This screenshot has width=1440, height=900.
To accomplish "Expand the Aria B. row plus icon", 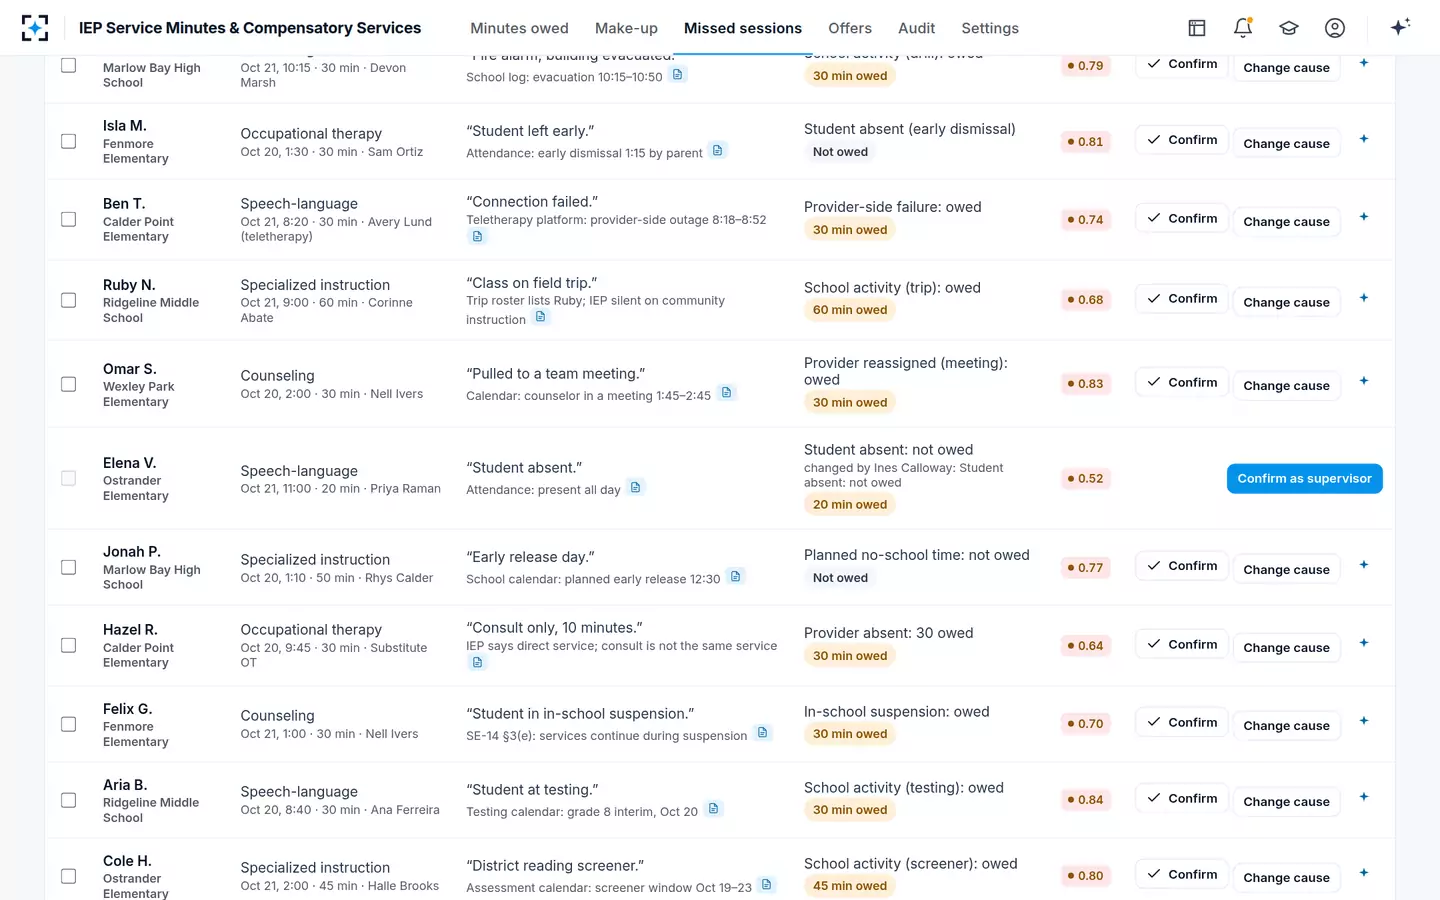I will [x=1364, y=797].
